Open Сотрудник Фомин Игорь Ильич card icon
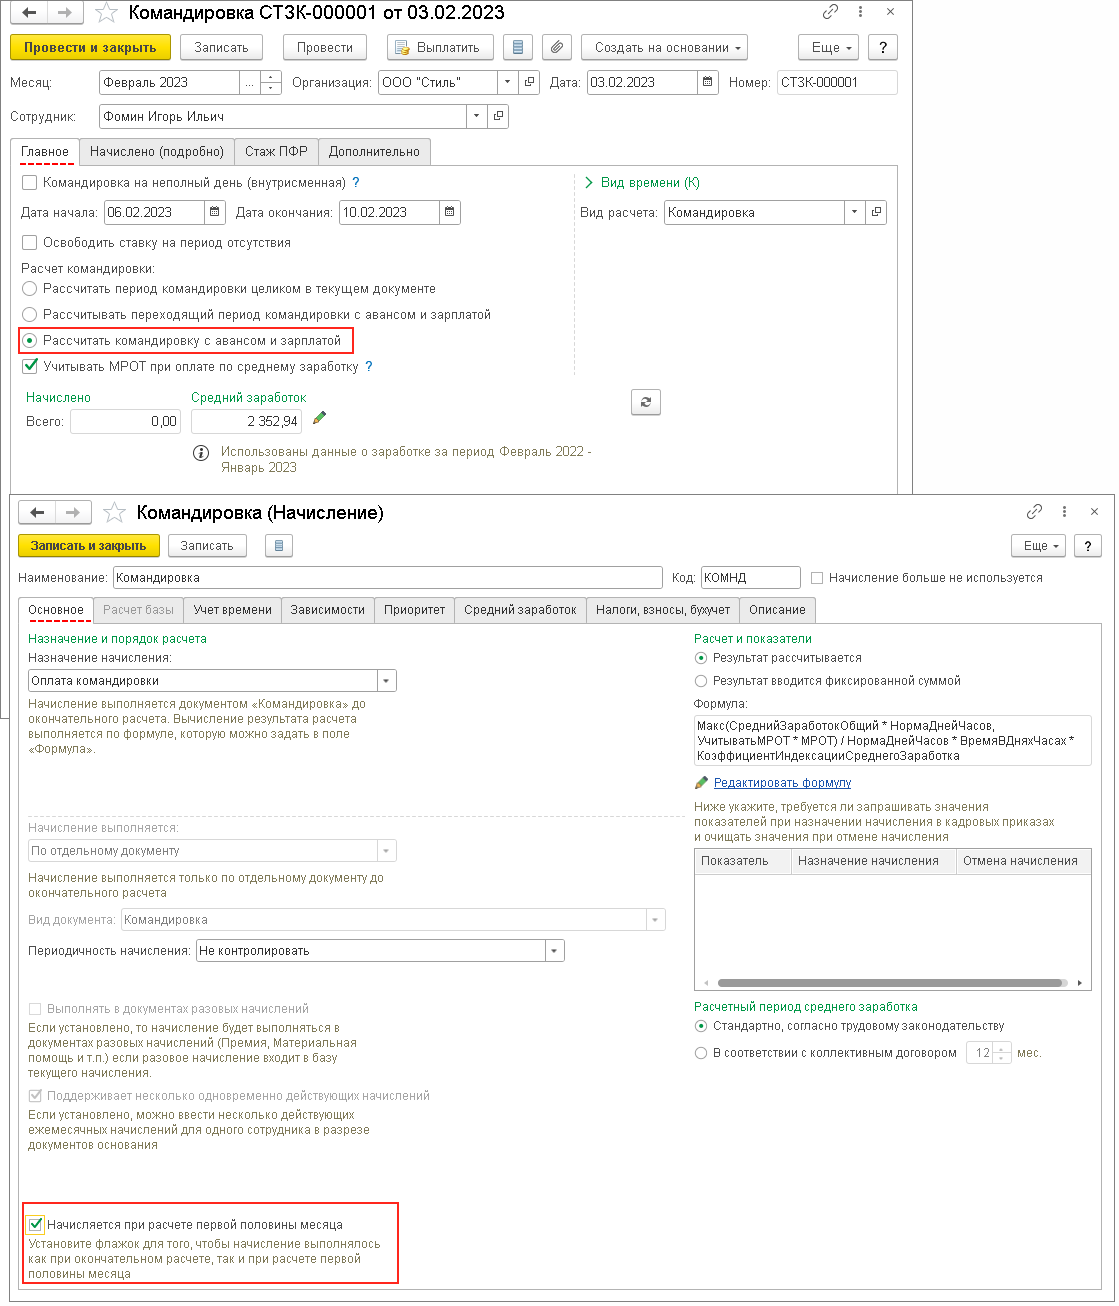 click(498, 116)
